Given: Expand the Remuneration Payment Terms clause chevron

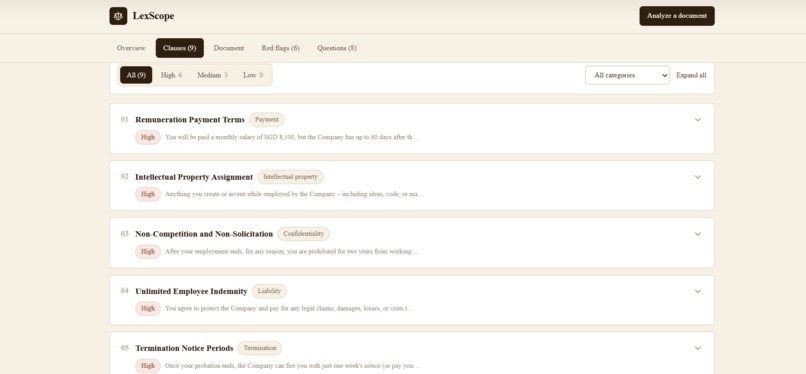Looking at the screenshot, I should tap(698, 120).
